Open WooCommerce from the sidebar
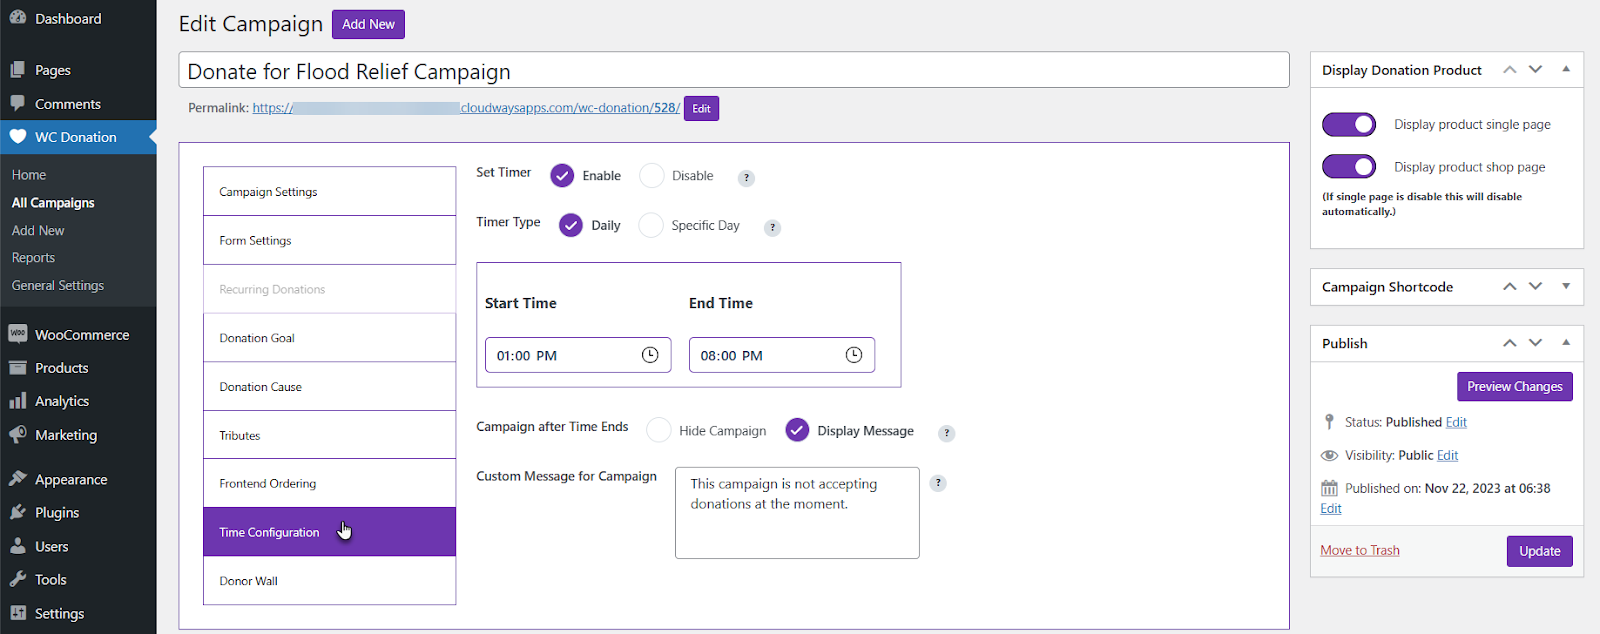Viewport: 1600px width, 634px height. tap(81, 335)
